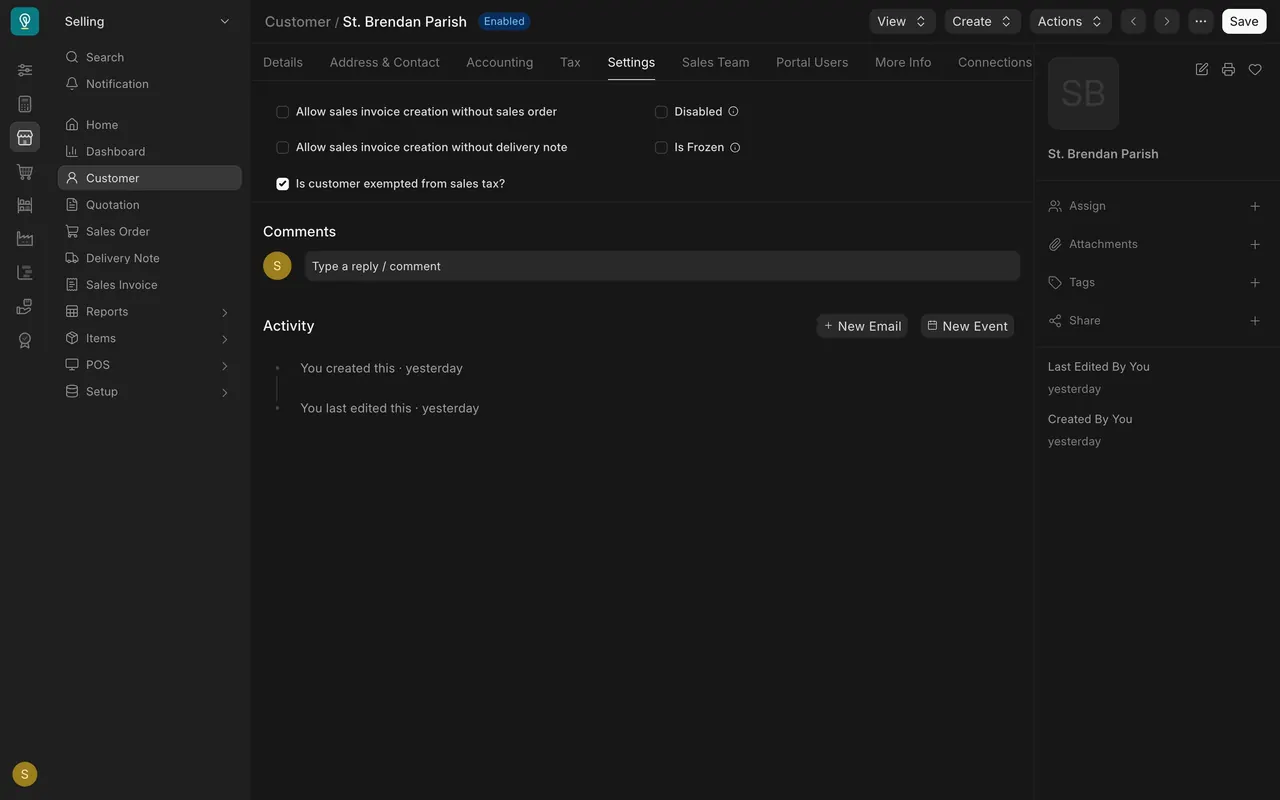Open the View dropdown
The image size is (1280, 800).
coord(902,21)
